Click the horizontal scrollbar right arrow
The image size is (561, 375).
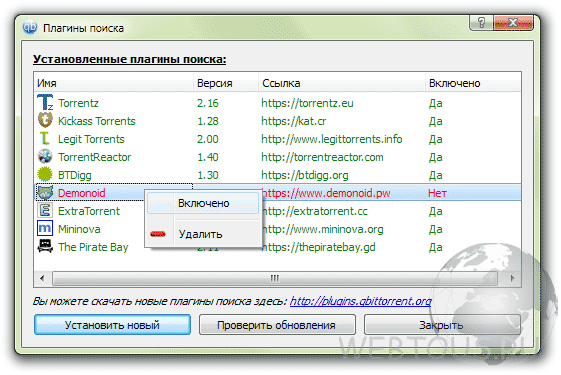tap(512, 278)
